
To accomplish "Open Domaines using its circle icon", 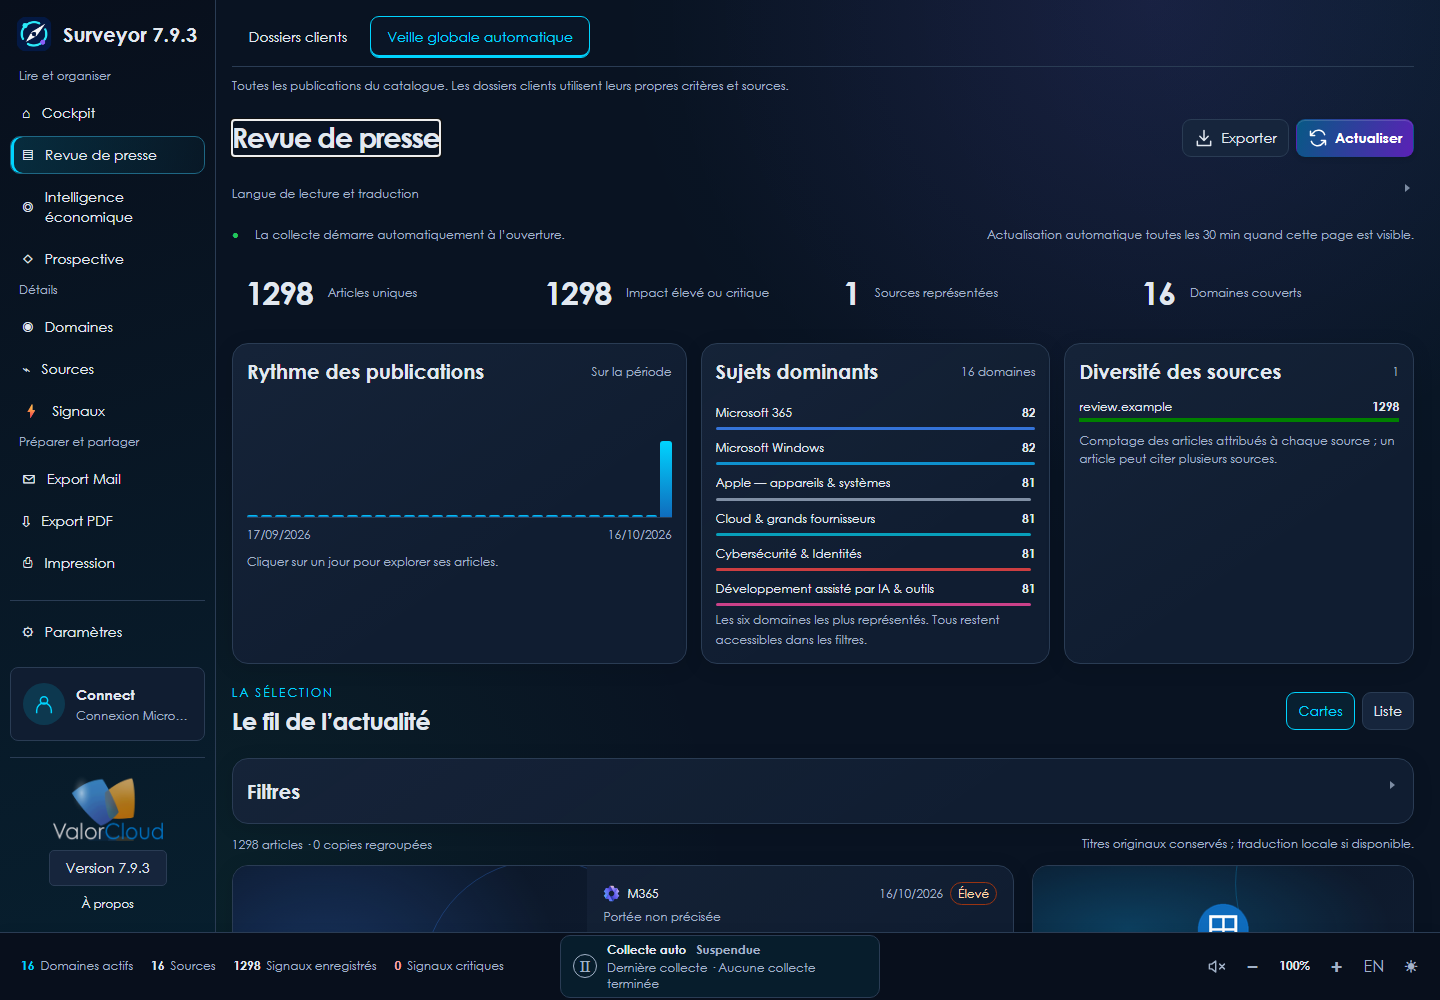I will click(x=28, y=327).
